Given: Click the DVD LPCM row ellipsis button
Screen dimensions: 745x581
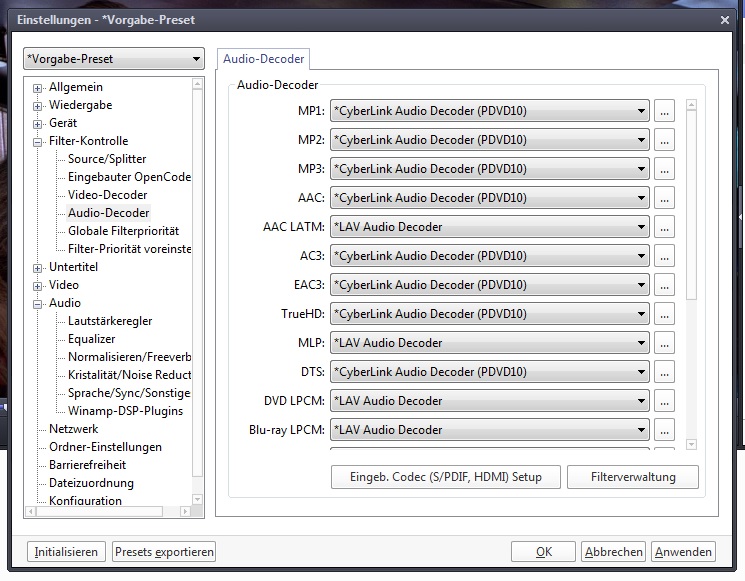Looking at the screenshot, I should click(x=664, y=401).
